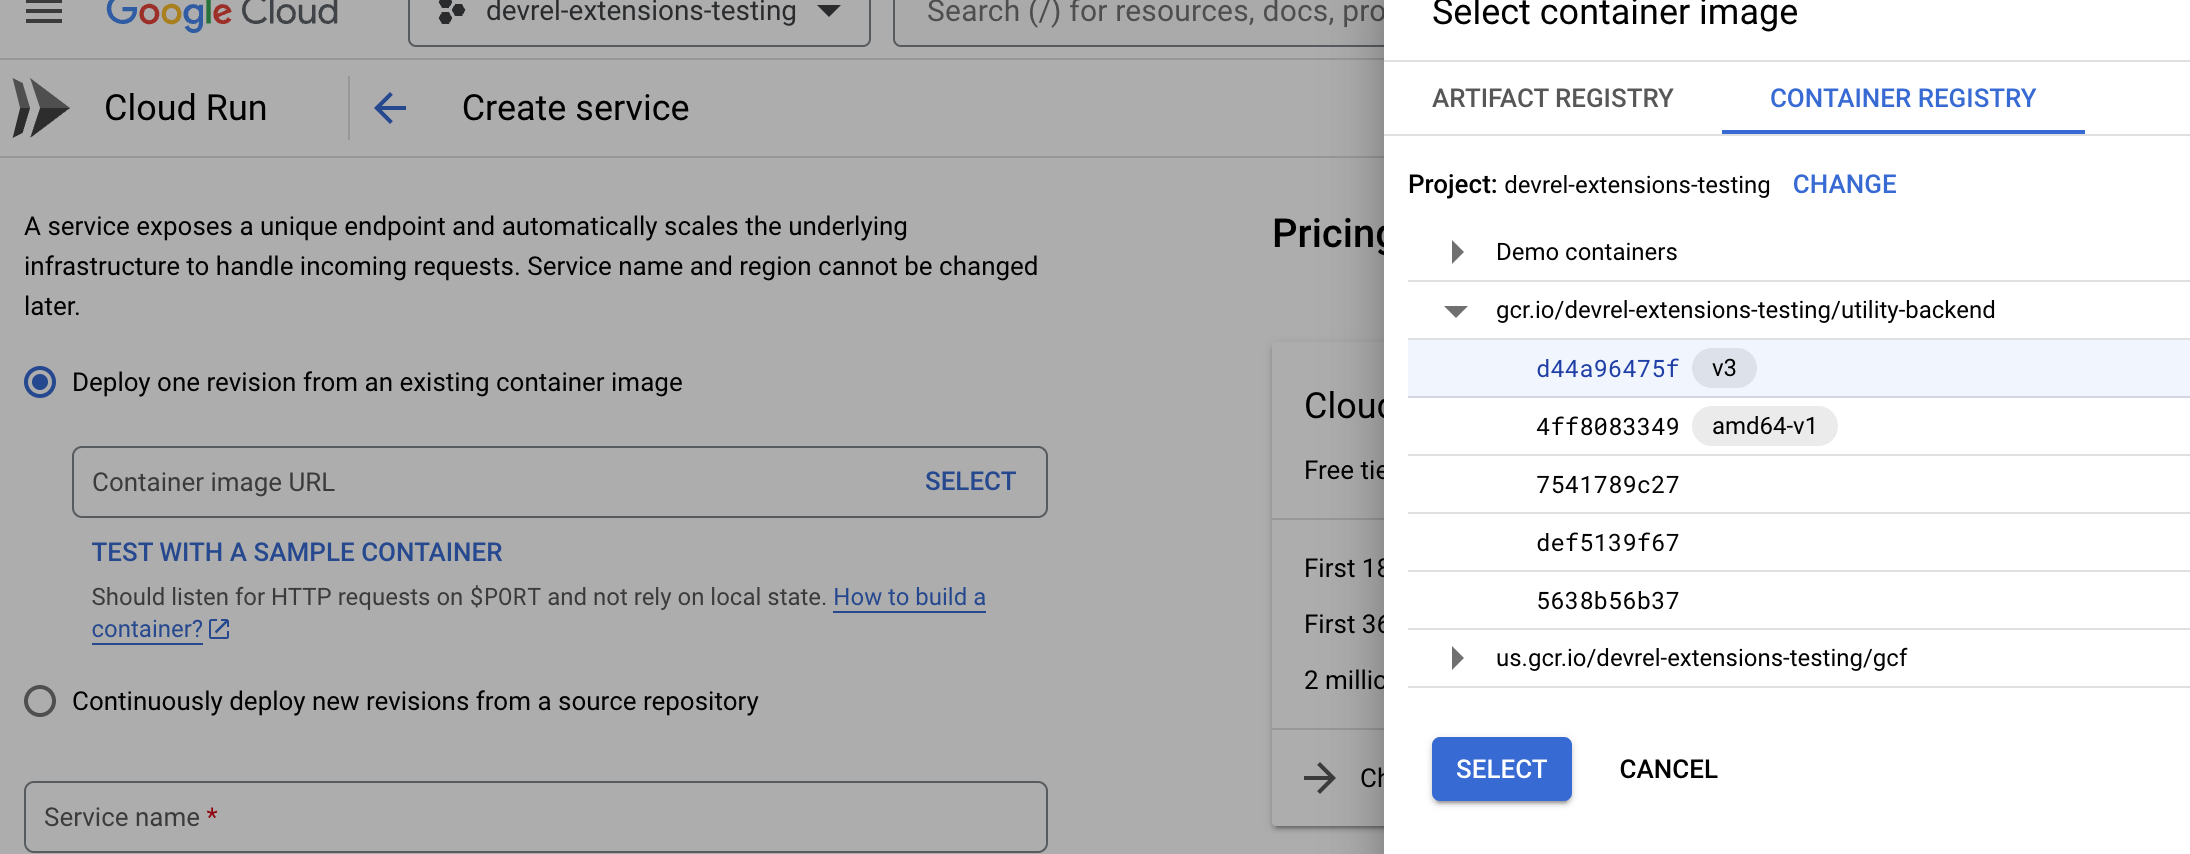Switch to the Artifact Registry tab
Viewport: 2190px width, 854px height.
click(1552, 98)
